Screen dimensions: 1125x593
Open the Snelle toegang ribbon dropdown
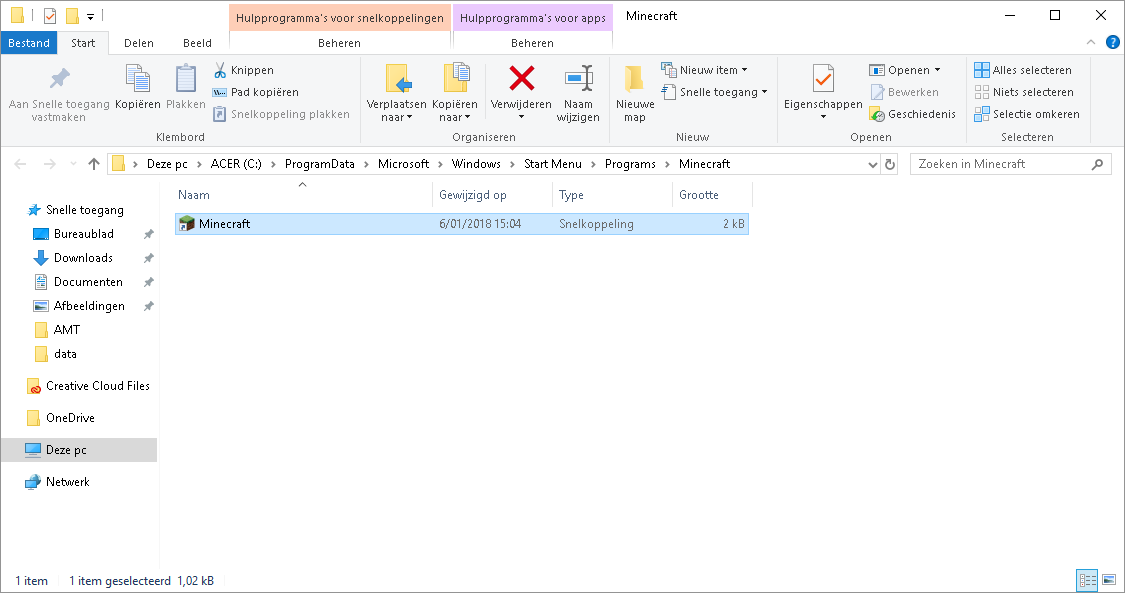[715, 92]
